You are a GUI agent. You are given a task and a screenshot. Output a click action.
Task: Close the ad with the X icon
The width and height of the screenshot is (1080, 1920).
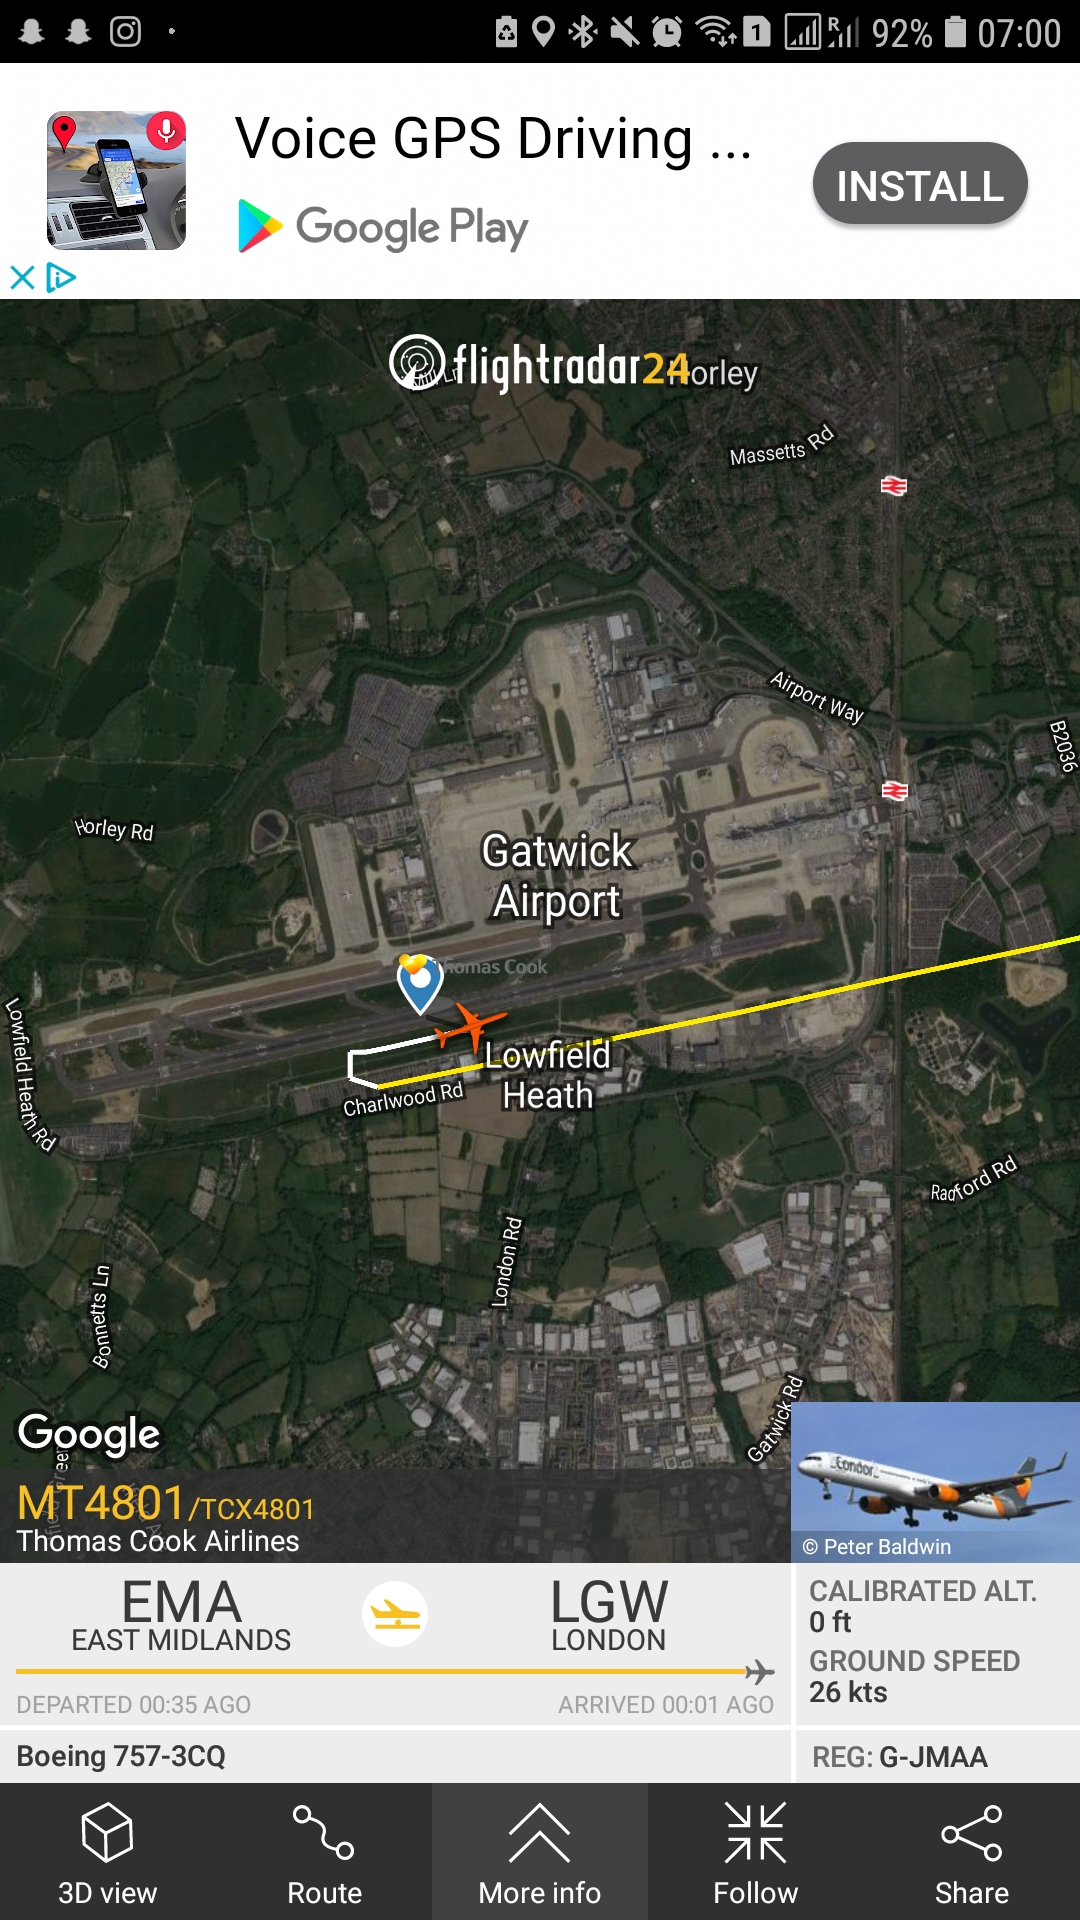[22, 277]
